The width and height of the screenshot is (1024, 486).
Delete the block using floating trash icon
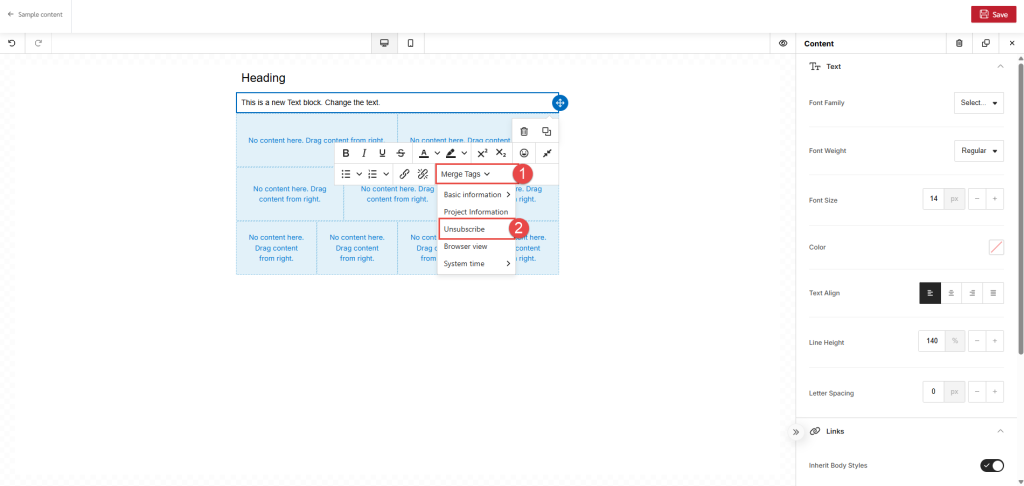(524, 131)
